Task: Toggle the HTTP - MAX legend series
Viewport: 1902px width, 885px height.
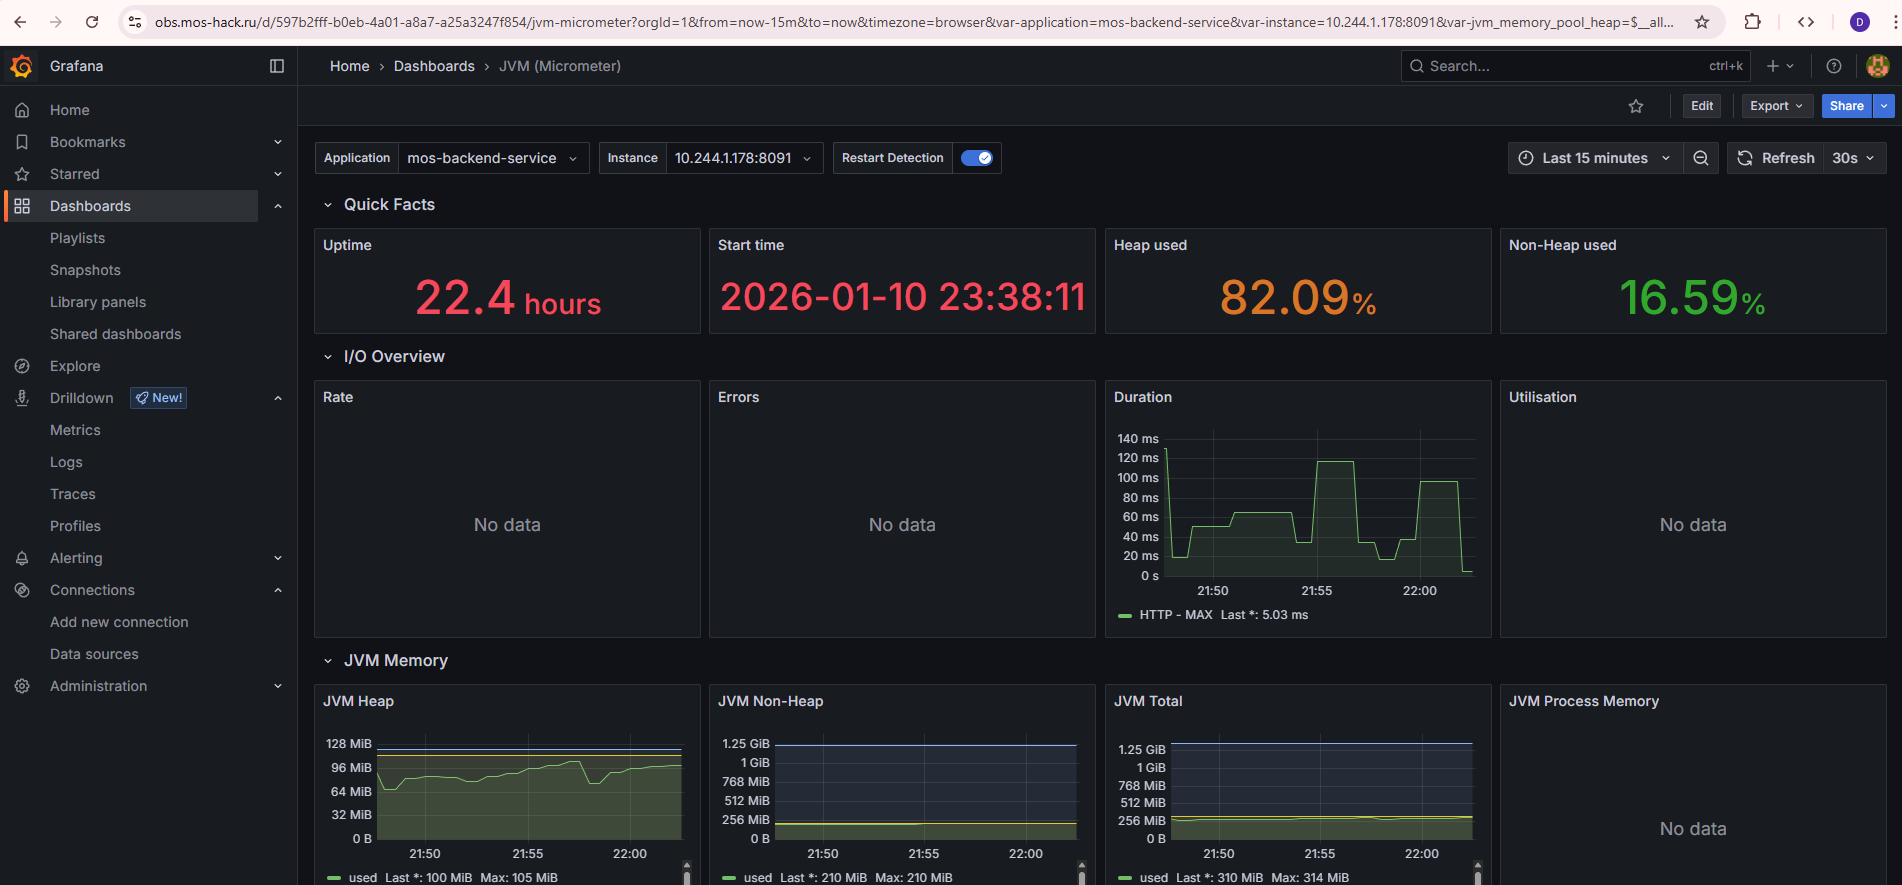Action: tap(1175, 615)
